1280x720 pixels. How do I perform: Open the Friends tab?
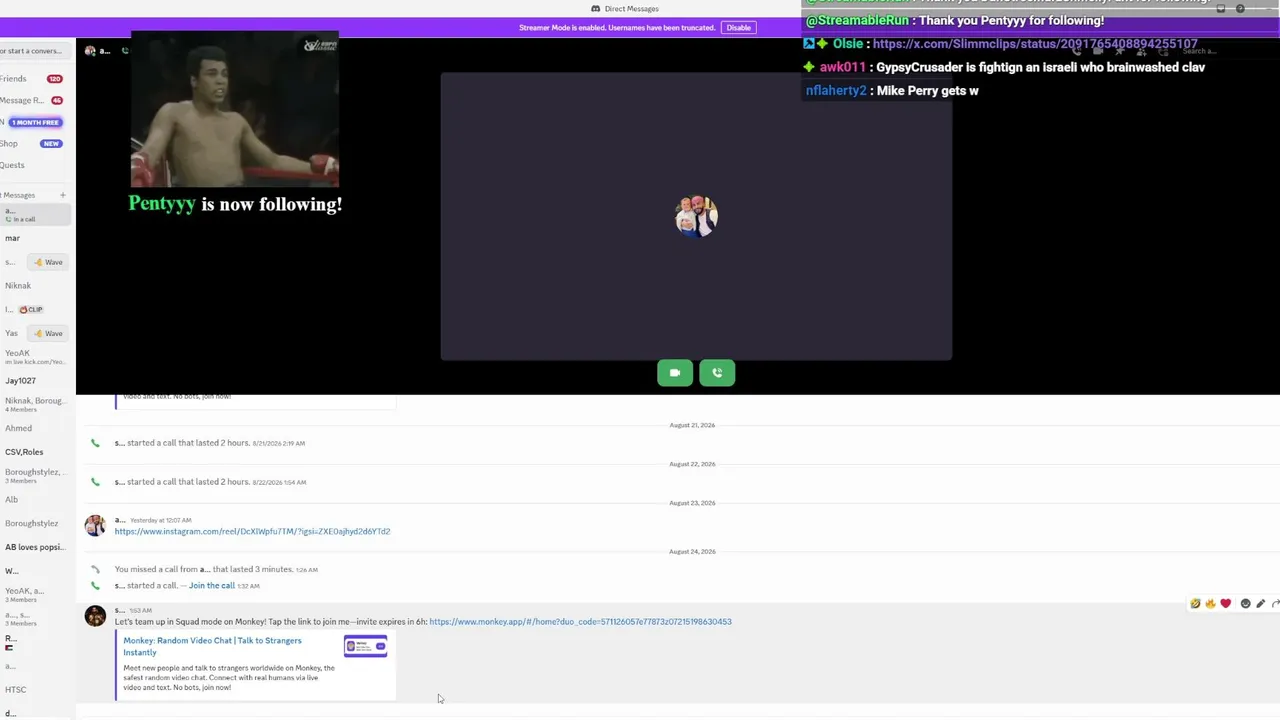pyautogui.click(x=35, y=79)
